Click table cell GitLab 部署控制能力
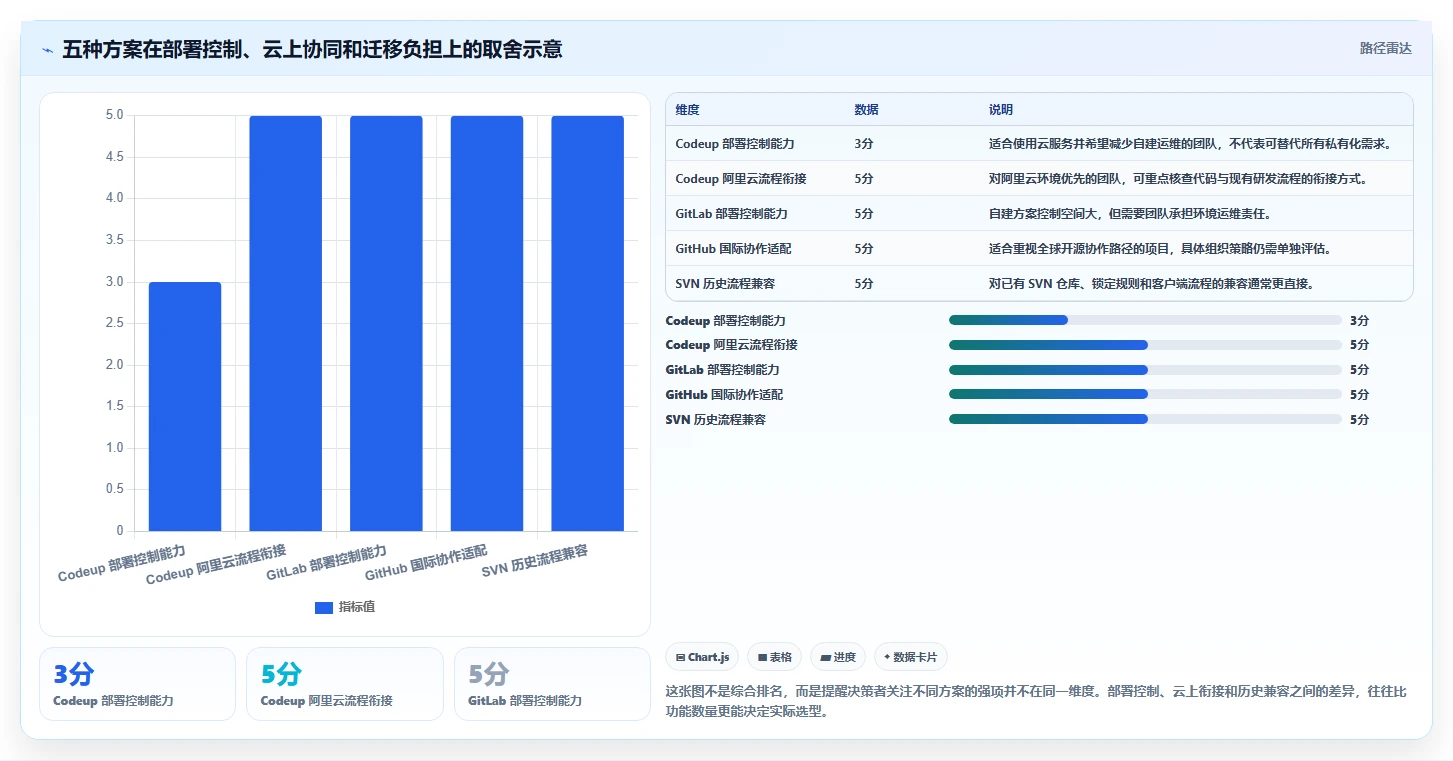Image resolution: width=1453 pixels, height=761 pixels. click(732, 214)
